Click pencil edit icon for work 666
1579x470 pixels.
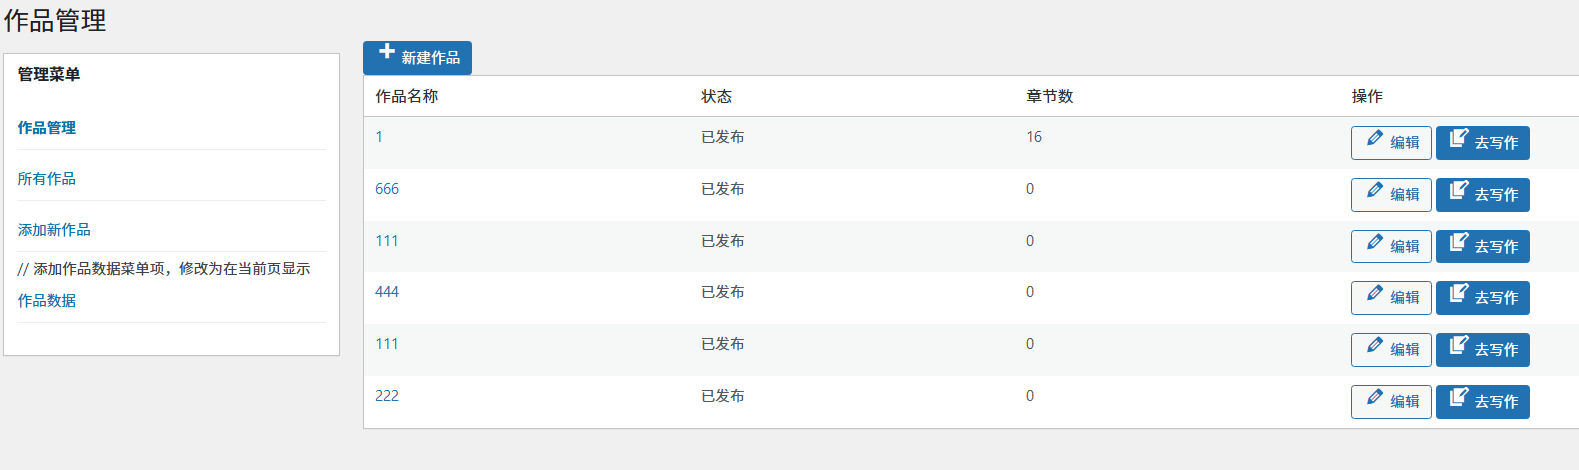pyautogui.click(x=1375, y=190)
